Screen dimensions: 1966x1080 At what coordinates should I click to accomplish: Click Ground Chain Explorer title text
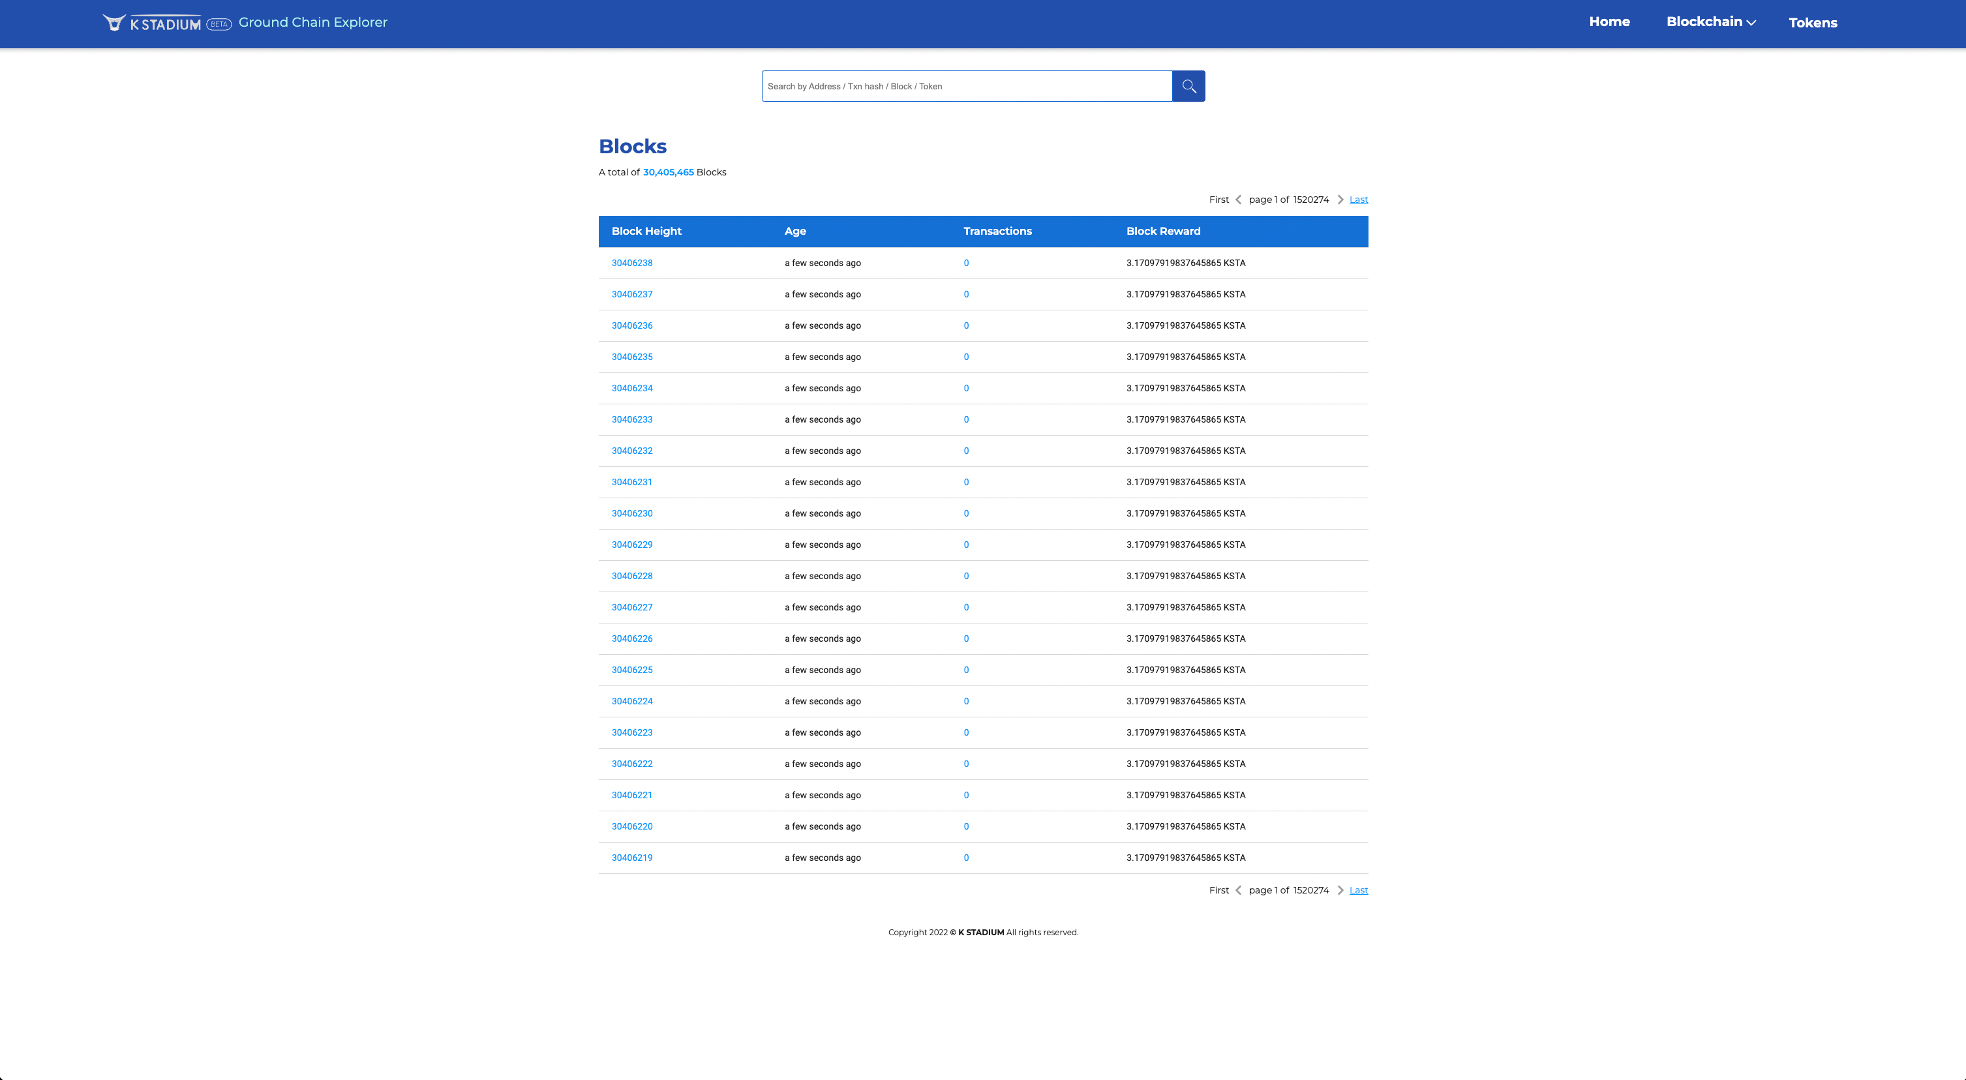coord(312,23)
